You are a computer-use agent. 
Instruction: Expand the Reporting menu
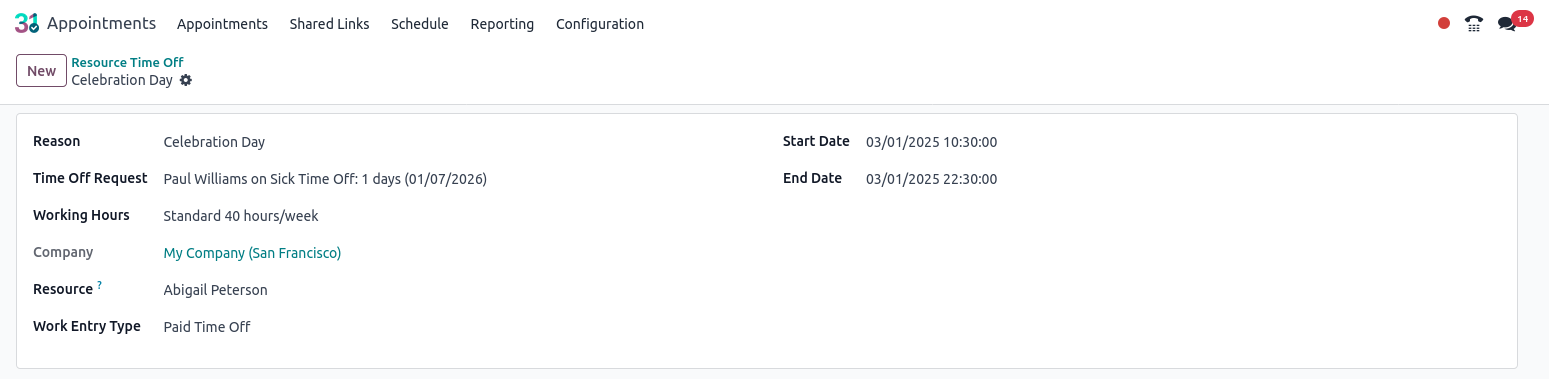(x=502, y=24)
